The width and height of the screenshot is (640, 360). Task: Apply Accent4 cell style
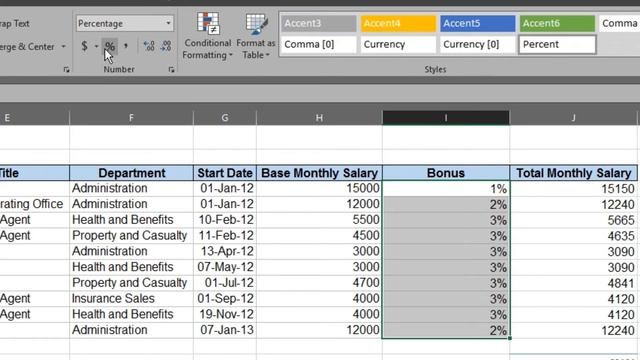pos(398,23)
